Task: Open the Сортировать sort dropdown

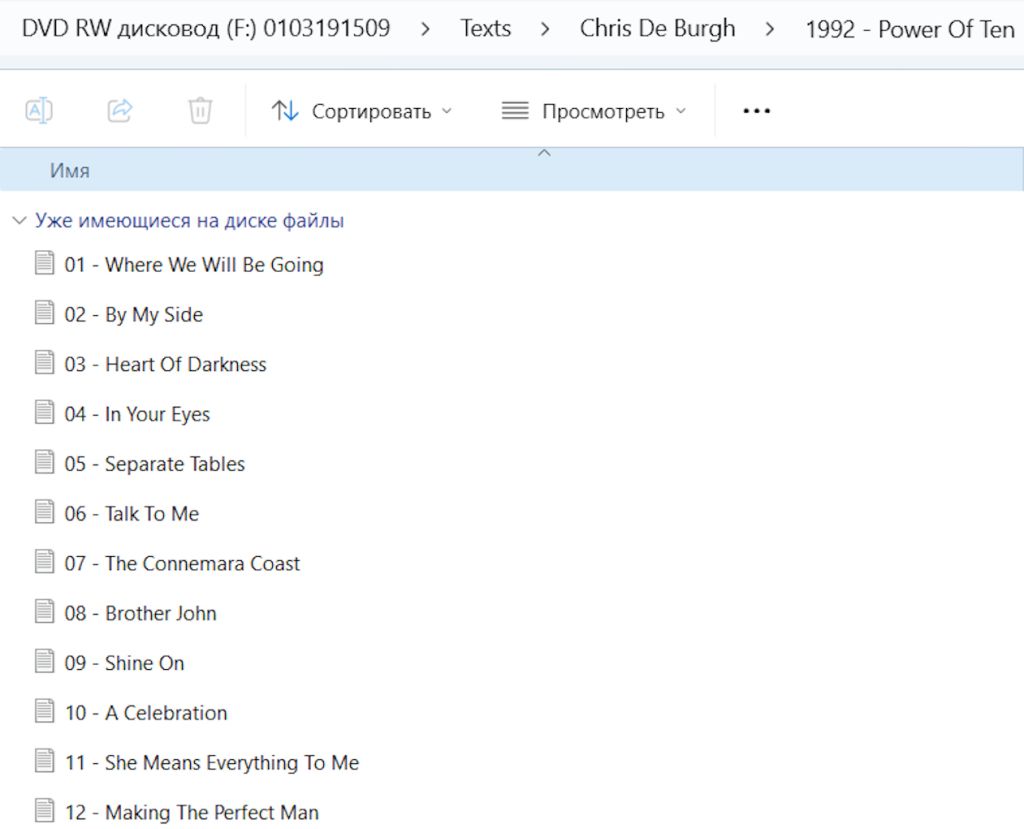Action: click(362, 111)
